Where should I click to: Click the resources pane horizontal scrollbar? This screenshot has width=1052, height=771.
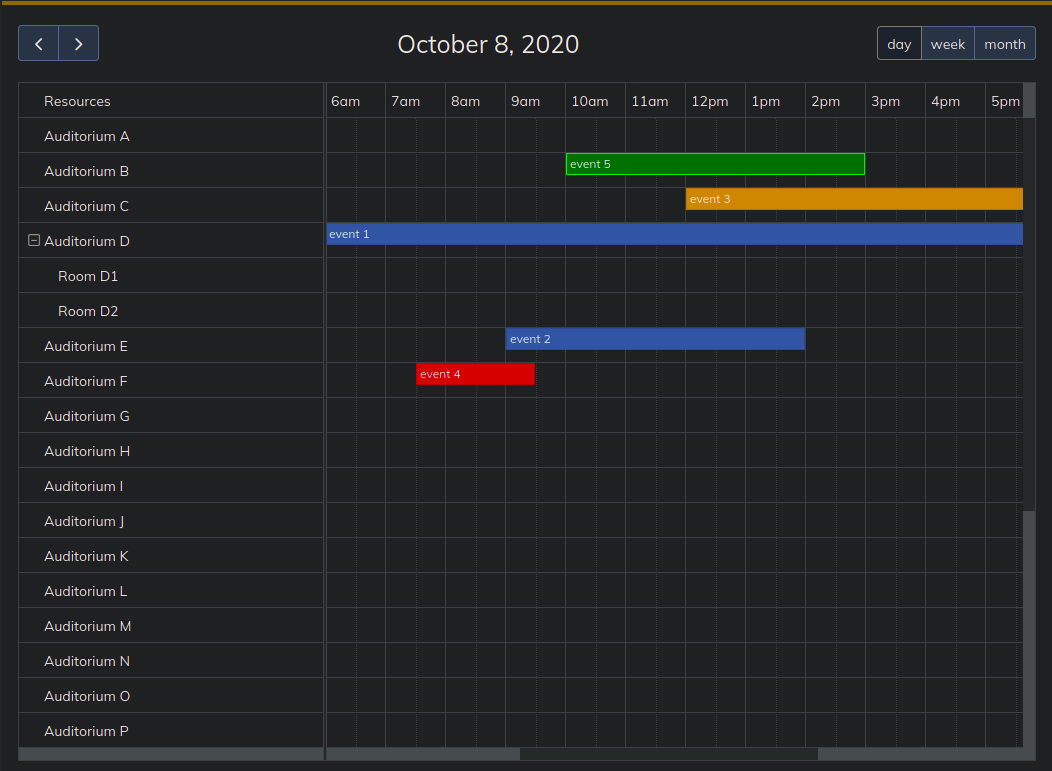(170, 754)
